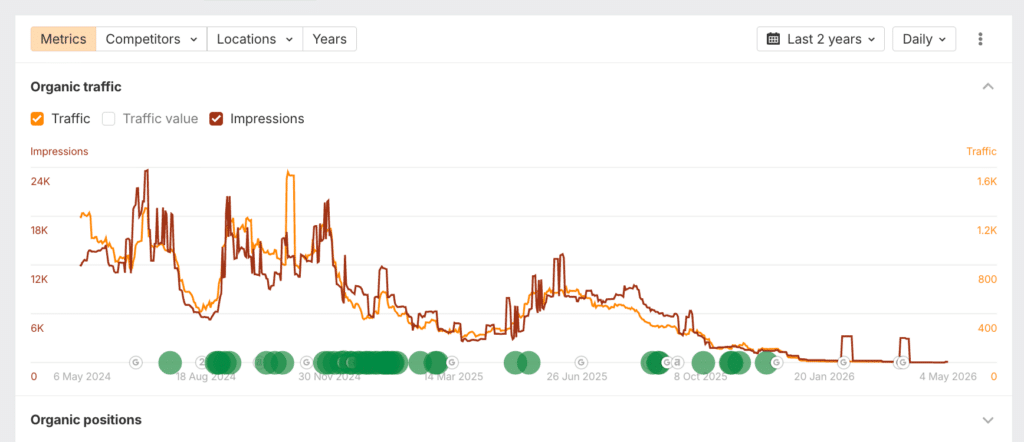This screenshot has height=442, width=1024.
Task: Click the green circle above the 8 Oct 2025 label
Action: [x=703, y=362]
